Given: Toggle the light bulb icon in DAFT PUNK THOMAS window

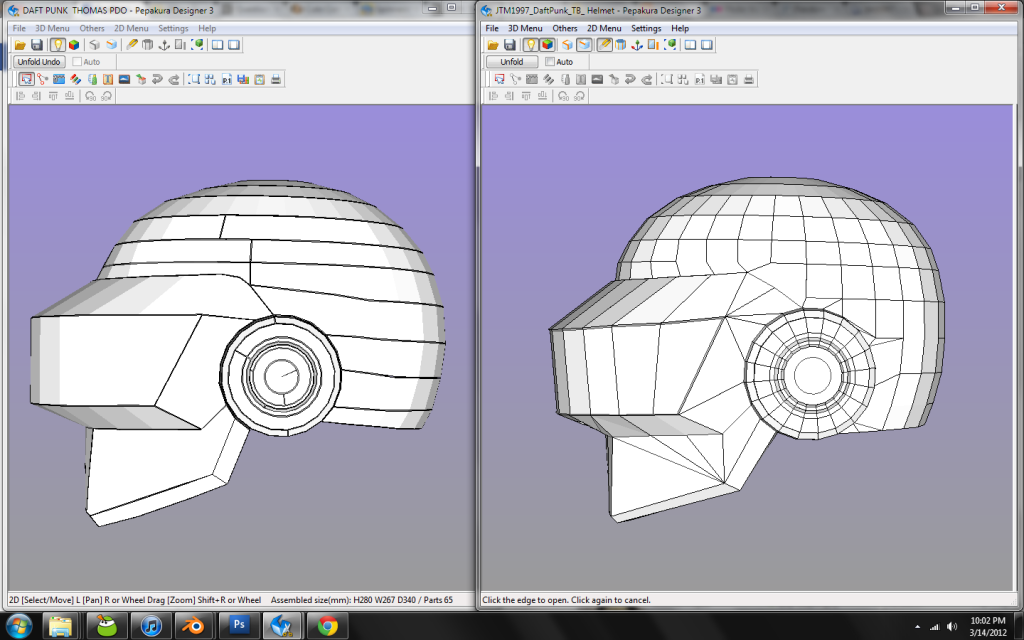Looking at the screenshot, I should [57, 44].
